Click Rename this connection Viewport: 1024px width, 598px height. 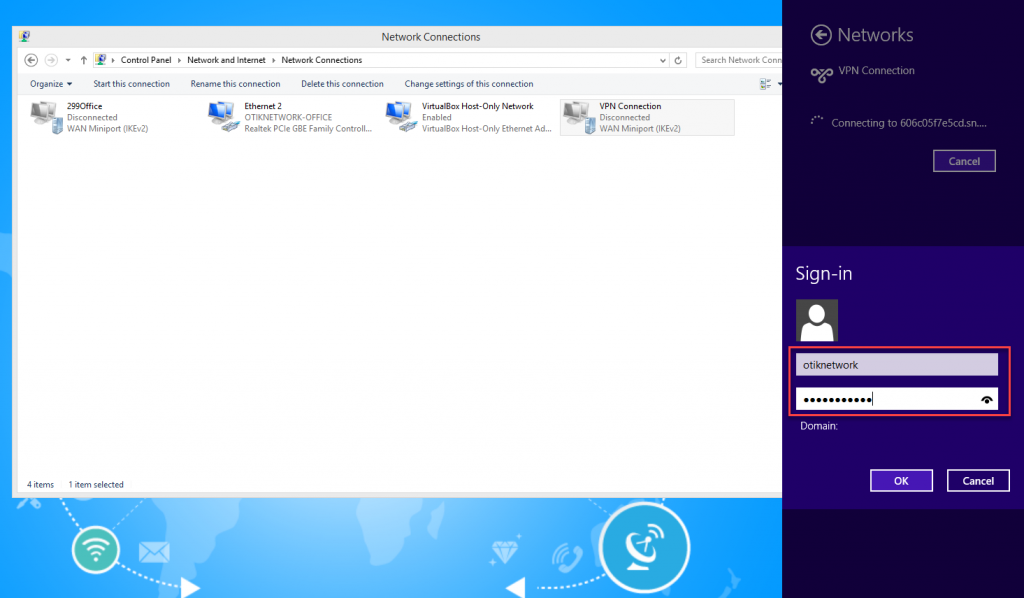pyautogui.click(x=235, y=84)
